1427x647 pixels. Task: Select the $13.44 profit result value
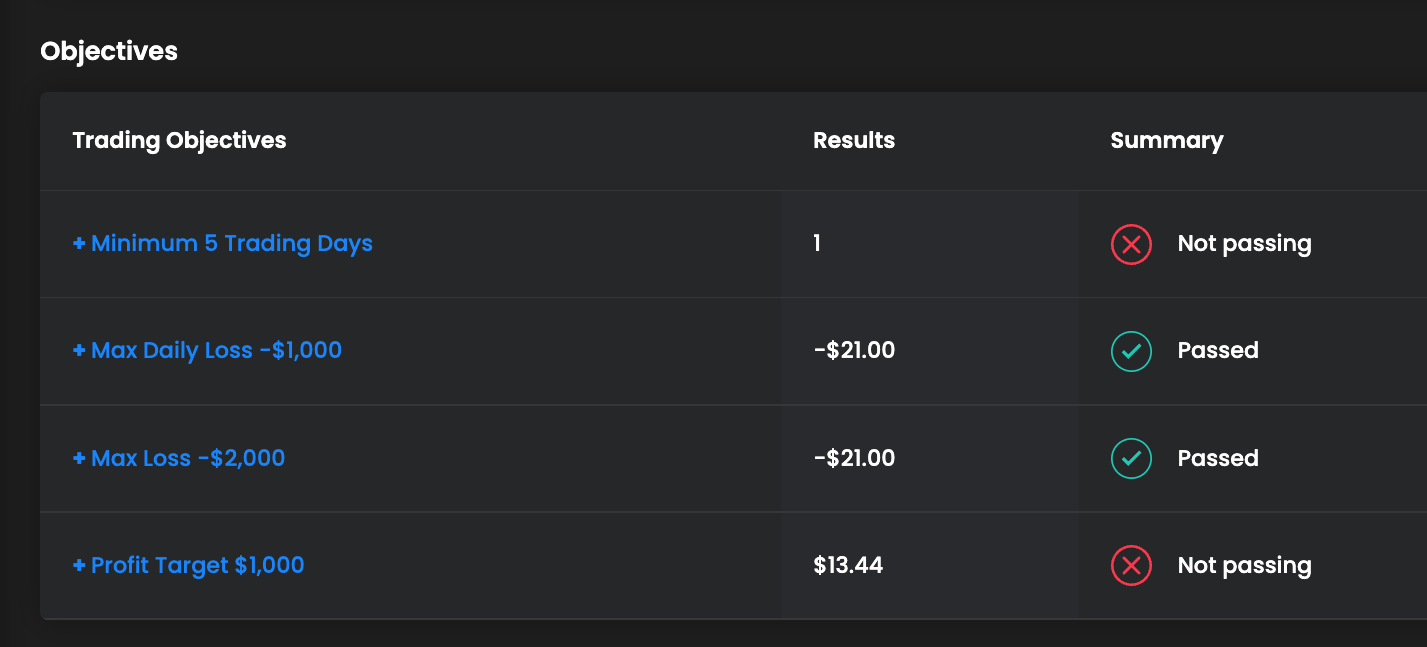848,566
